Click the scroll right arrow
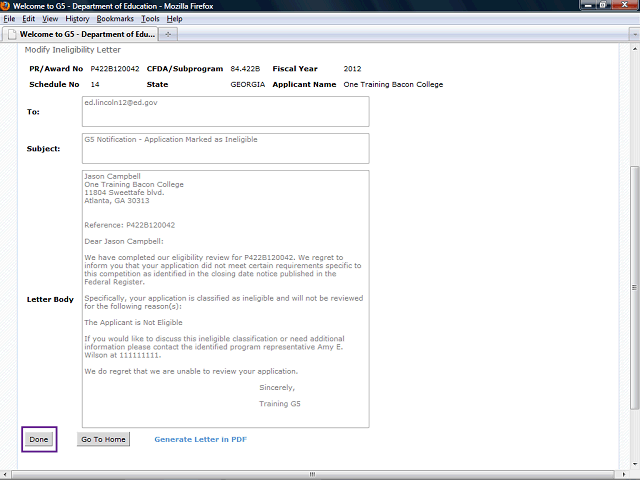 [x=624, y=475]
